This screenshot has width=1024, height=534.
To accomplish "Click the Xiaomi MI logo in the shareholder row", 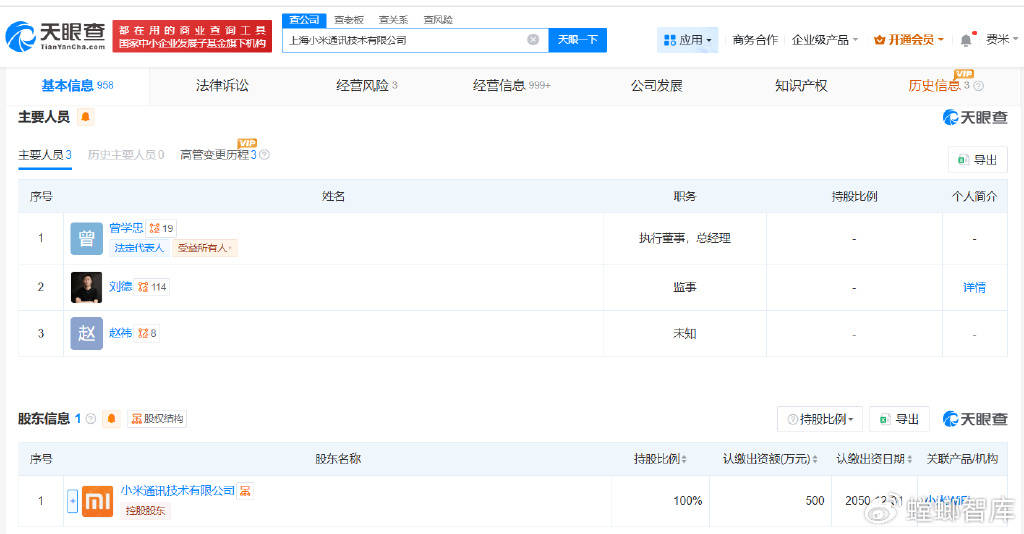I will coord(97,501).
